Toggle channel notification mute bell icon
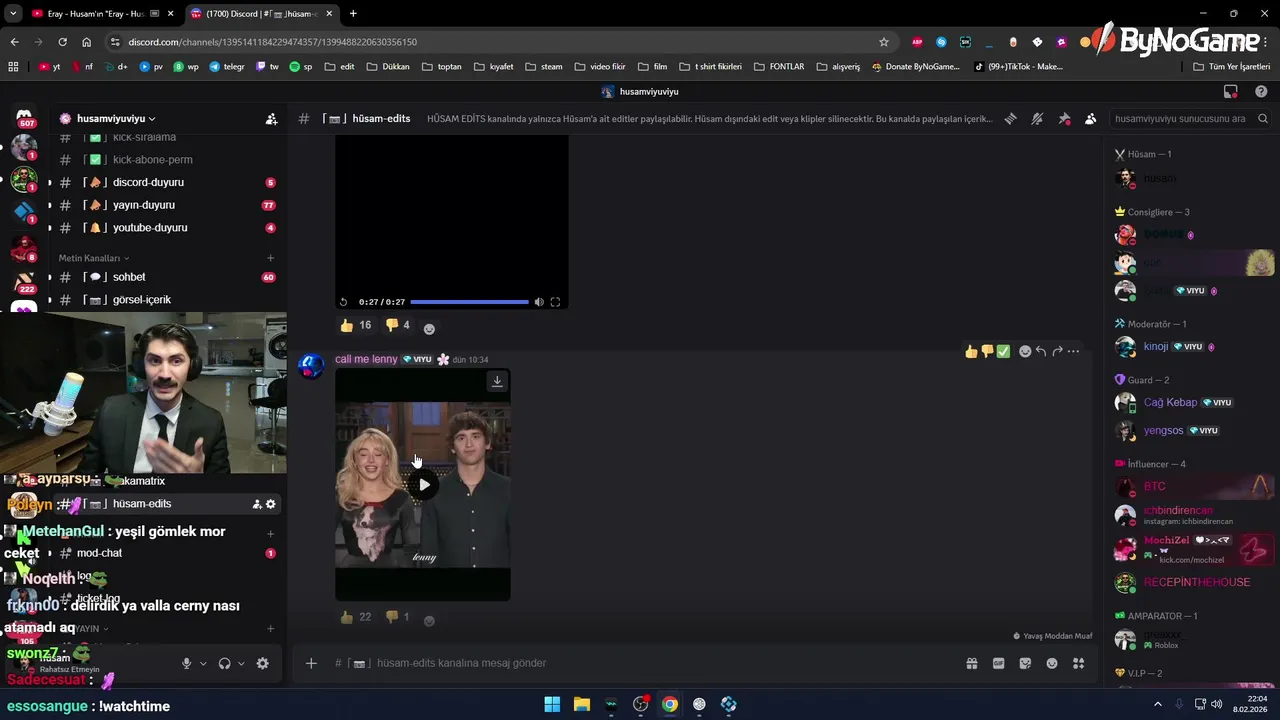 click(1037, 118)
